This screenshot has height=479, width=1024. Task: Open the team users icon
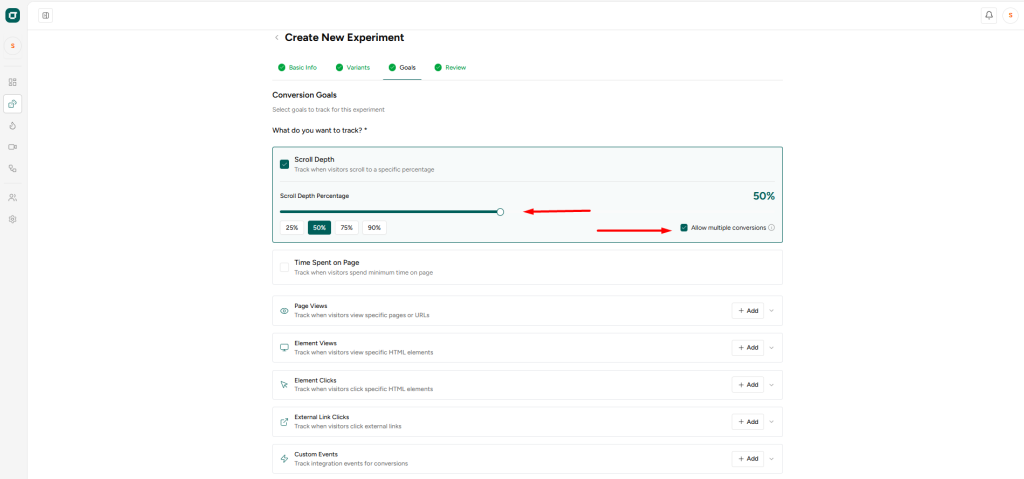[x=12, y=197]
